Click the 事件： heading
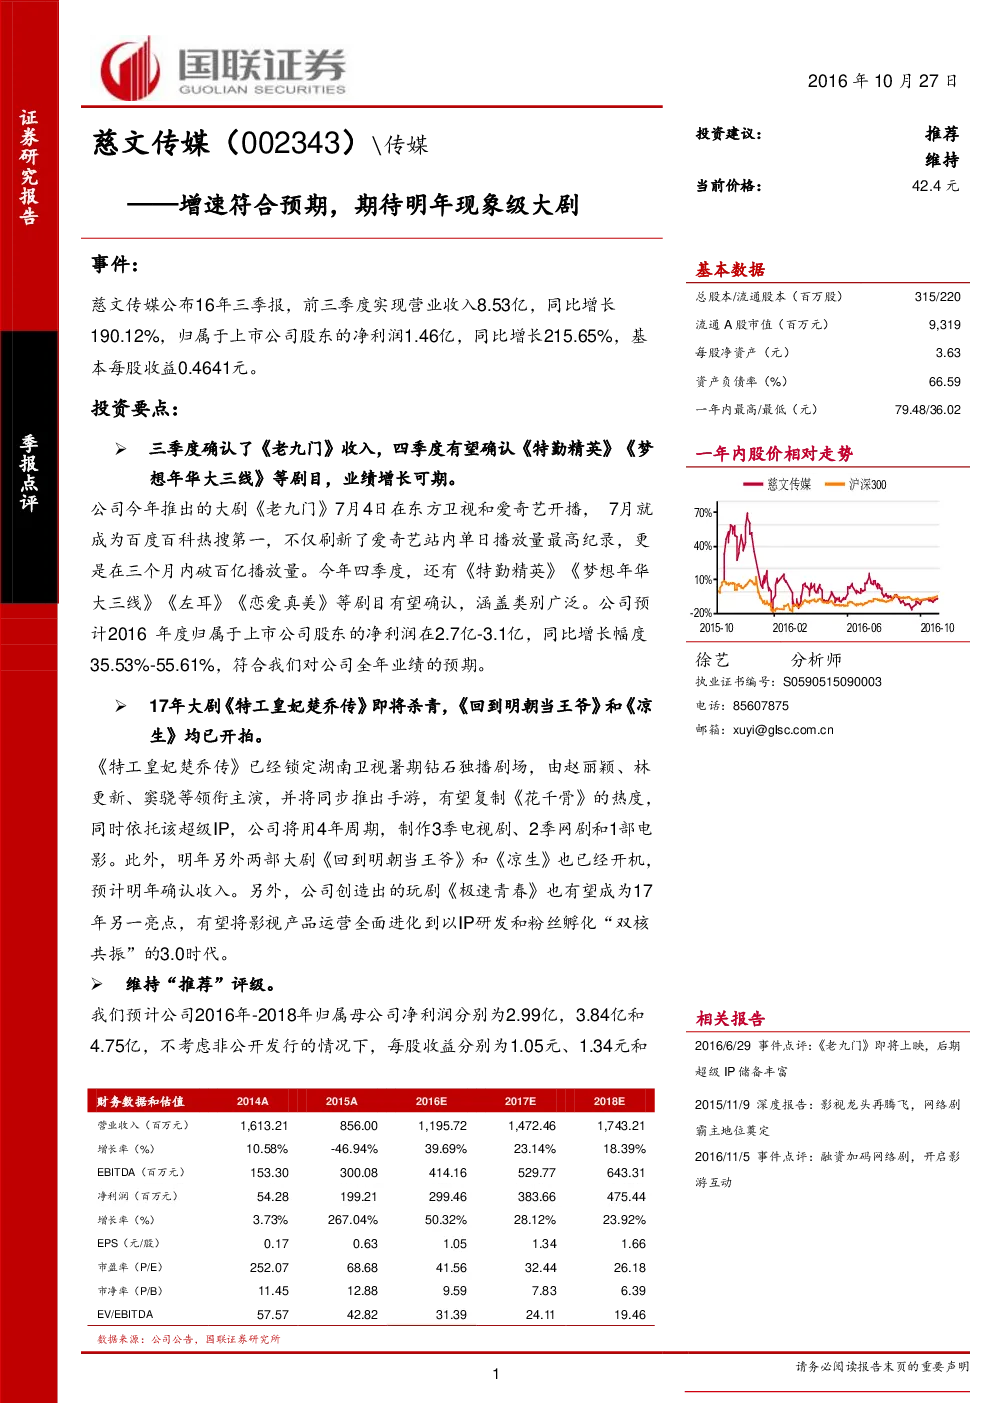The height and width of the screenshot is (1403, 992). 116,264
